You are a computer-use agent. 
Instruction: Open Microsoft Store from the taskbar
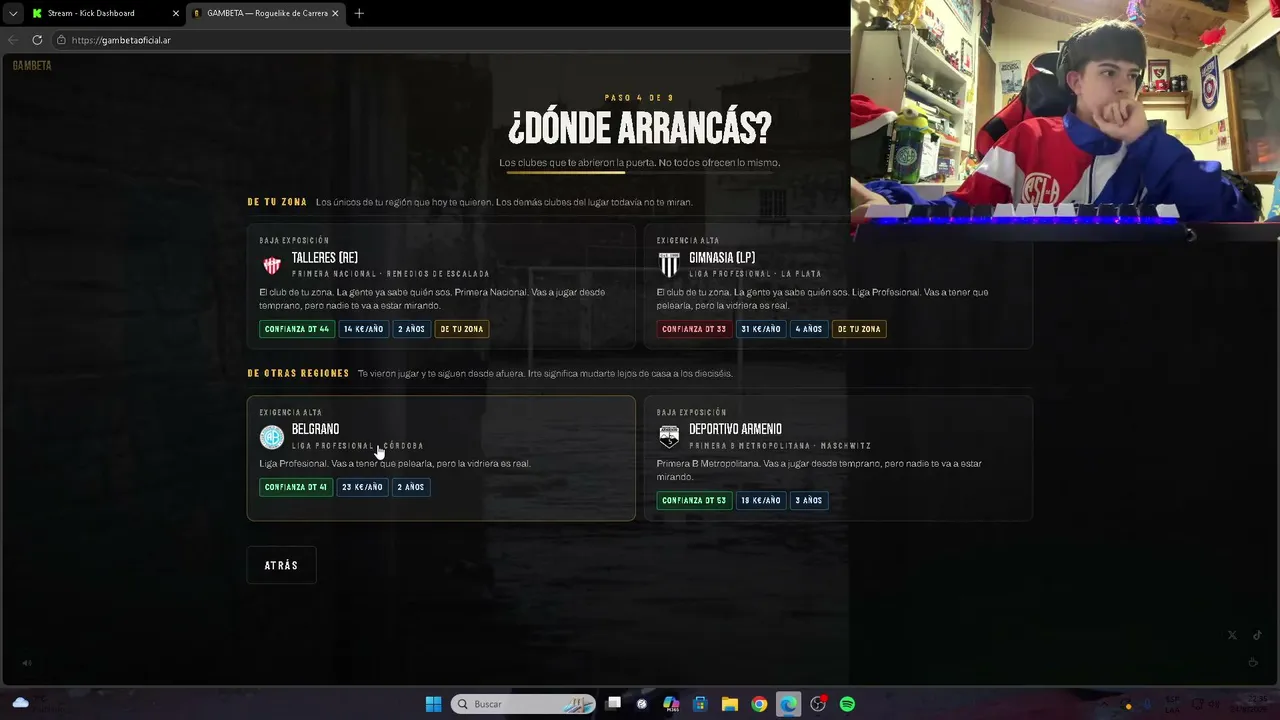tap(700, 704)
